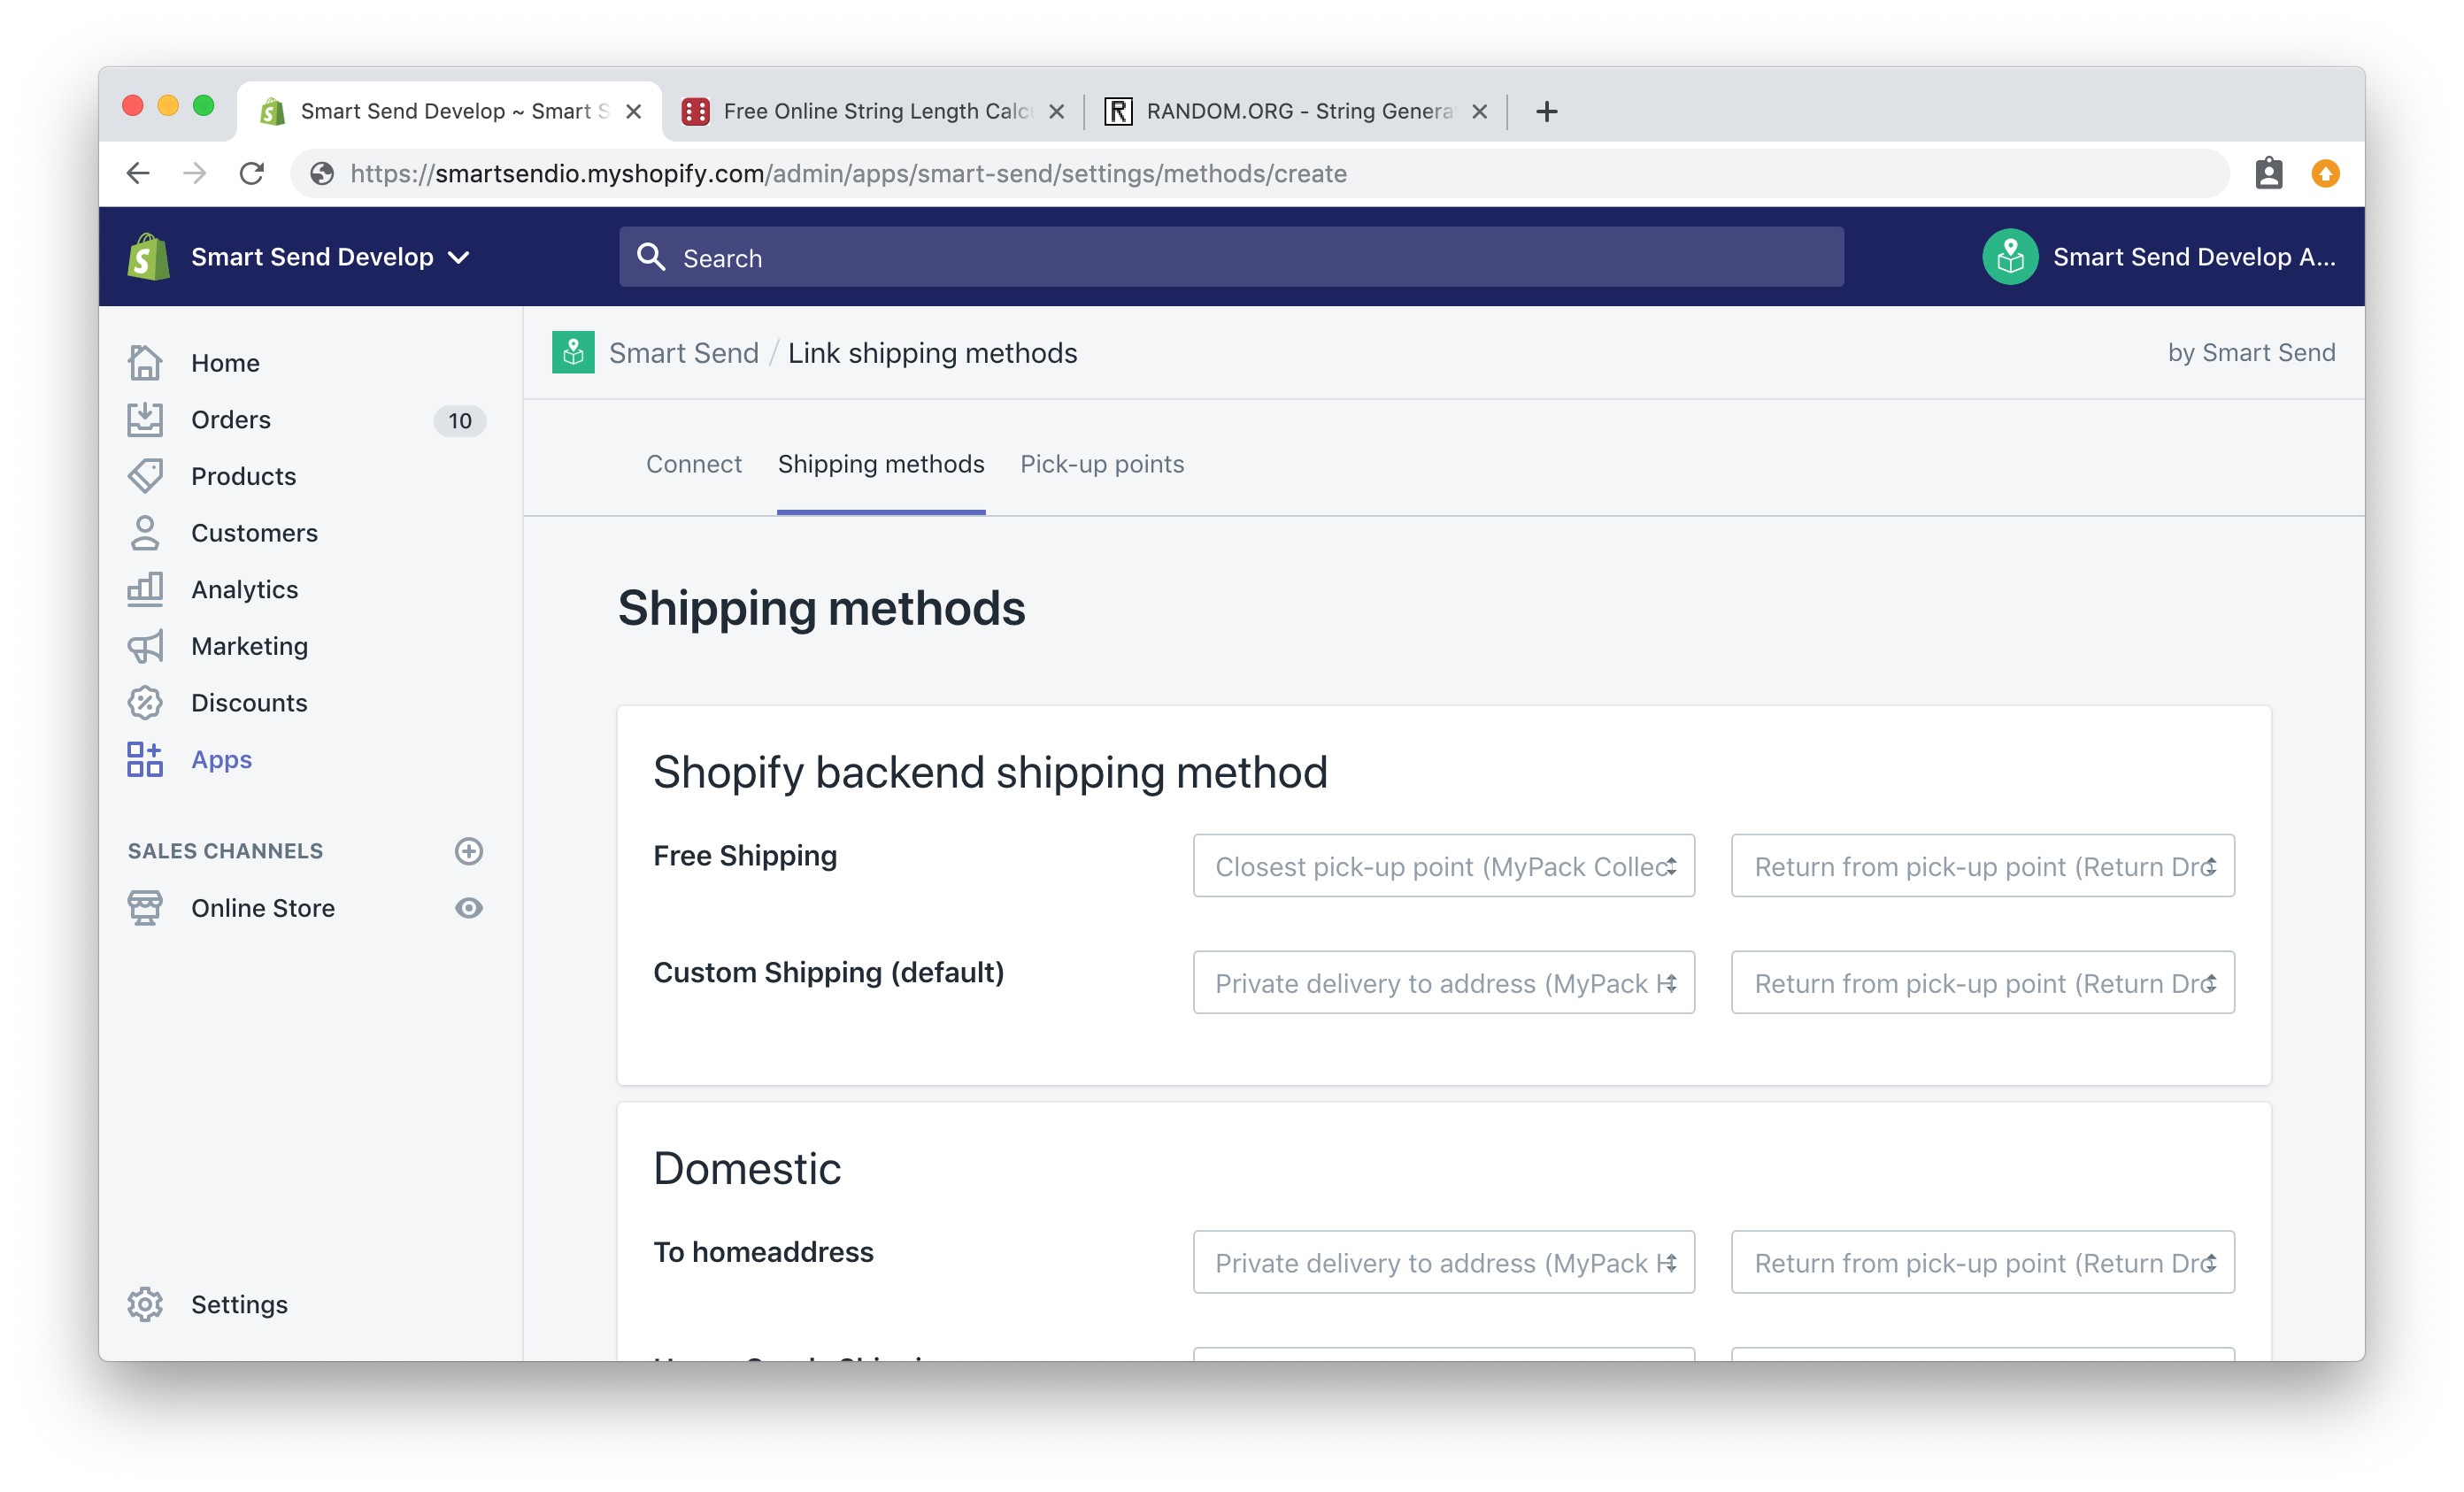Click the Customers icon in sidebar
The image size is (2464, 1492).
pos(146,531)
